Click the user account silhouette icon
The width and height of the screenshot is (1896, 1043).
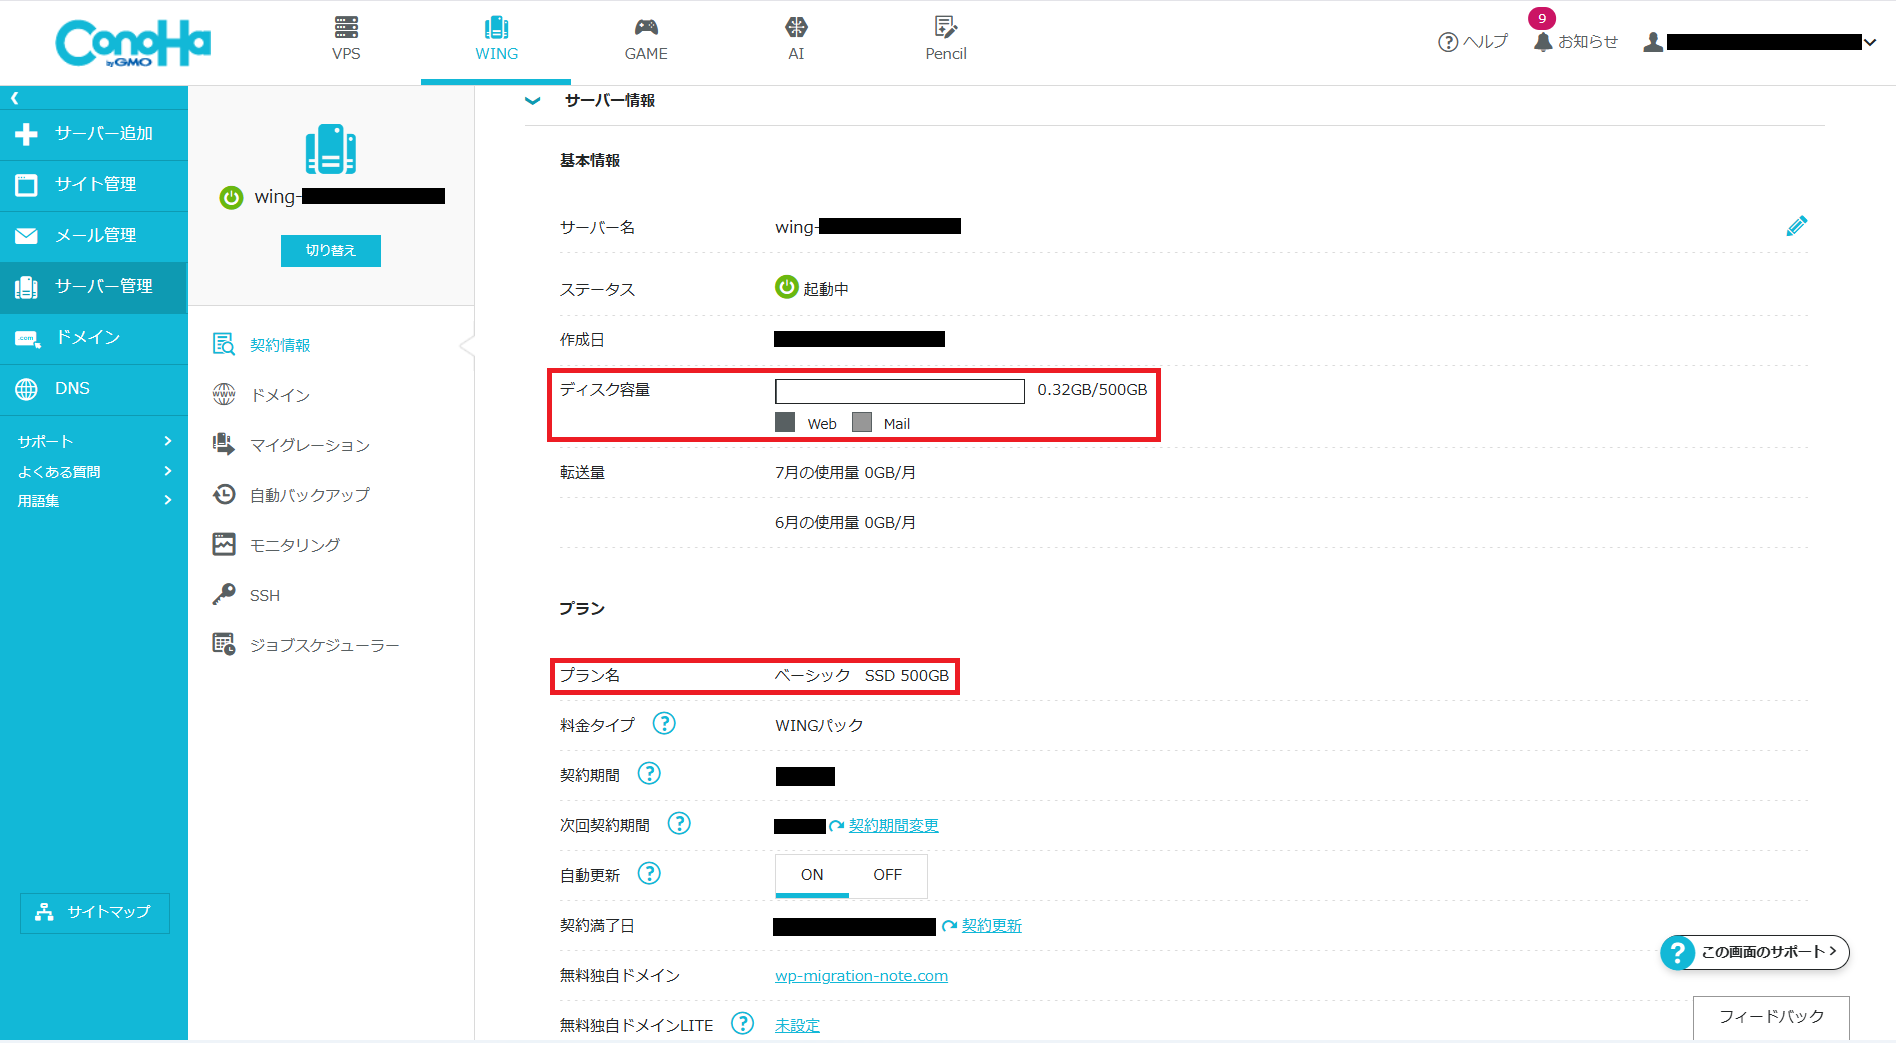click(1653, 42)
